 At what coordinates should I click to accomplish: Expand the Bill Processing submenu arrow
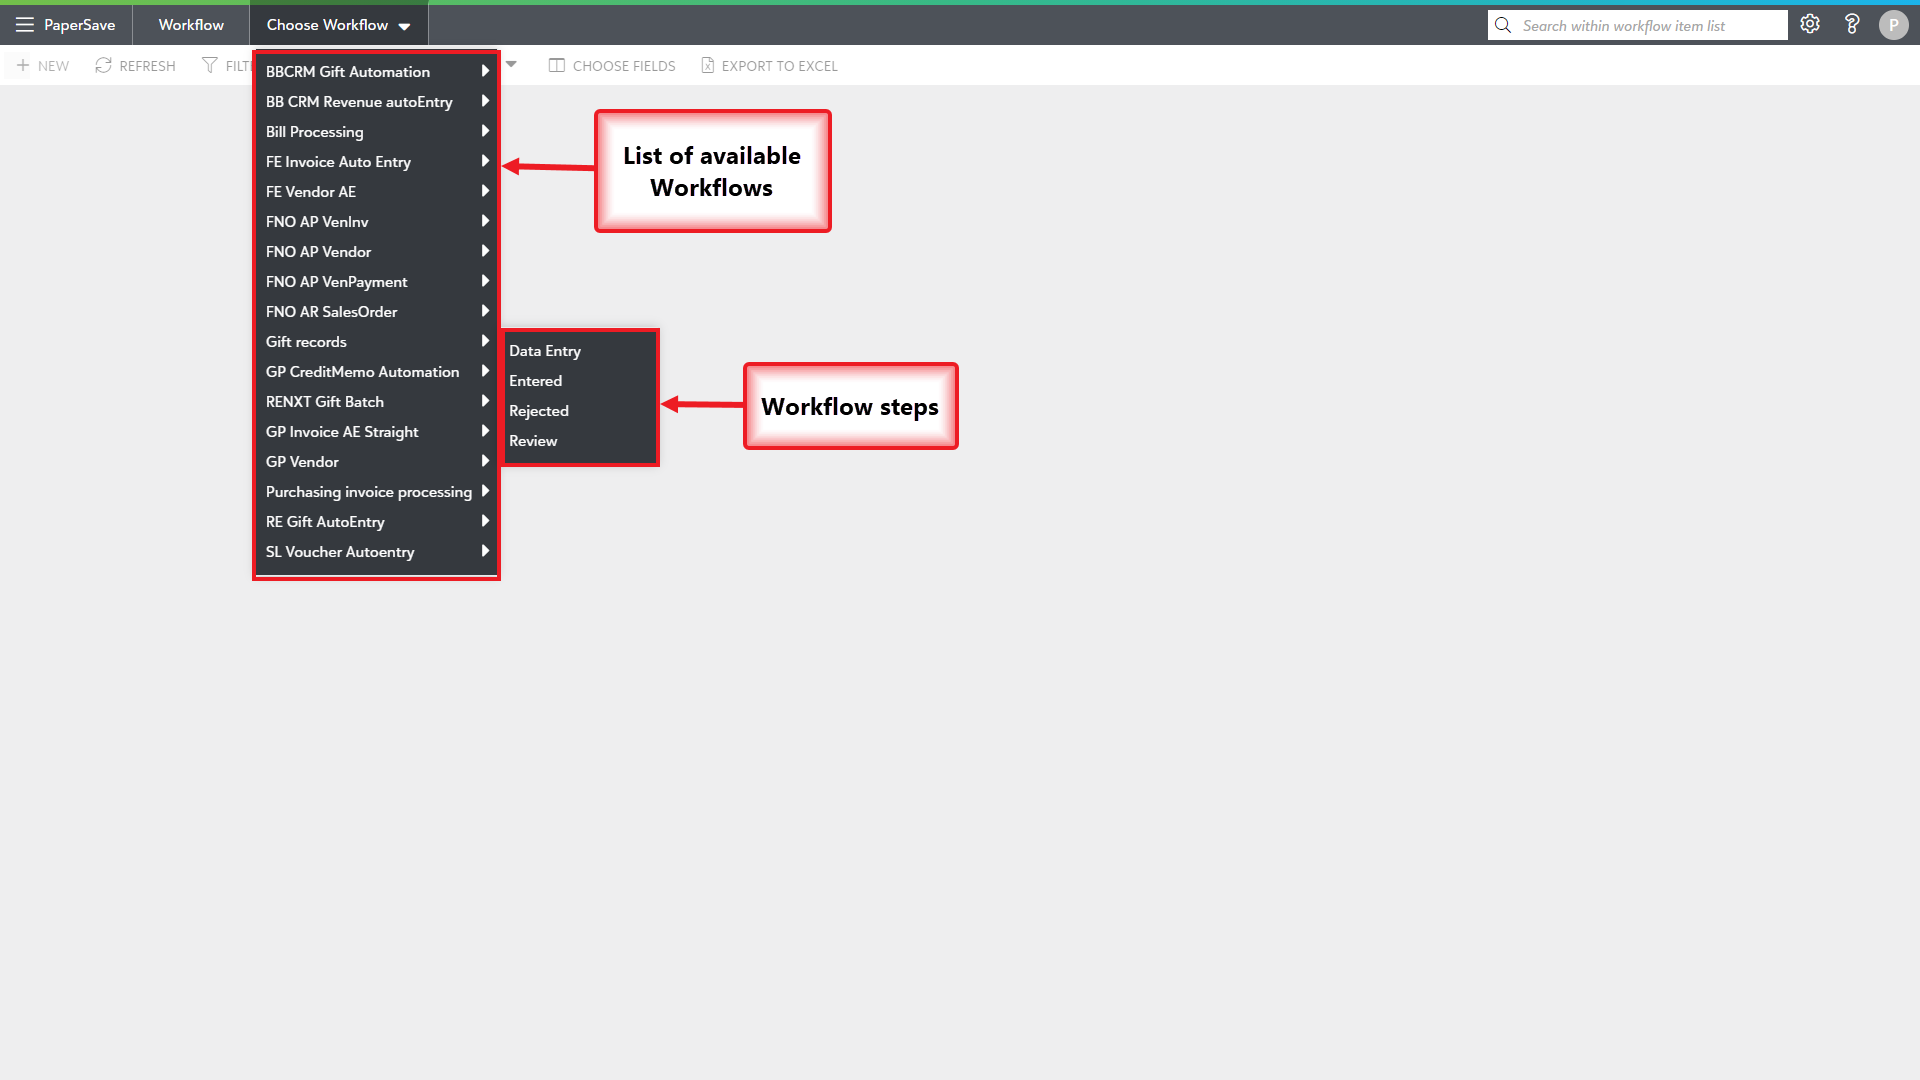485,131
